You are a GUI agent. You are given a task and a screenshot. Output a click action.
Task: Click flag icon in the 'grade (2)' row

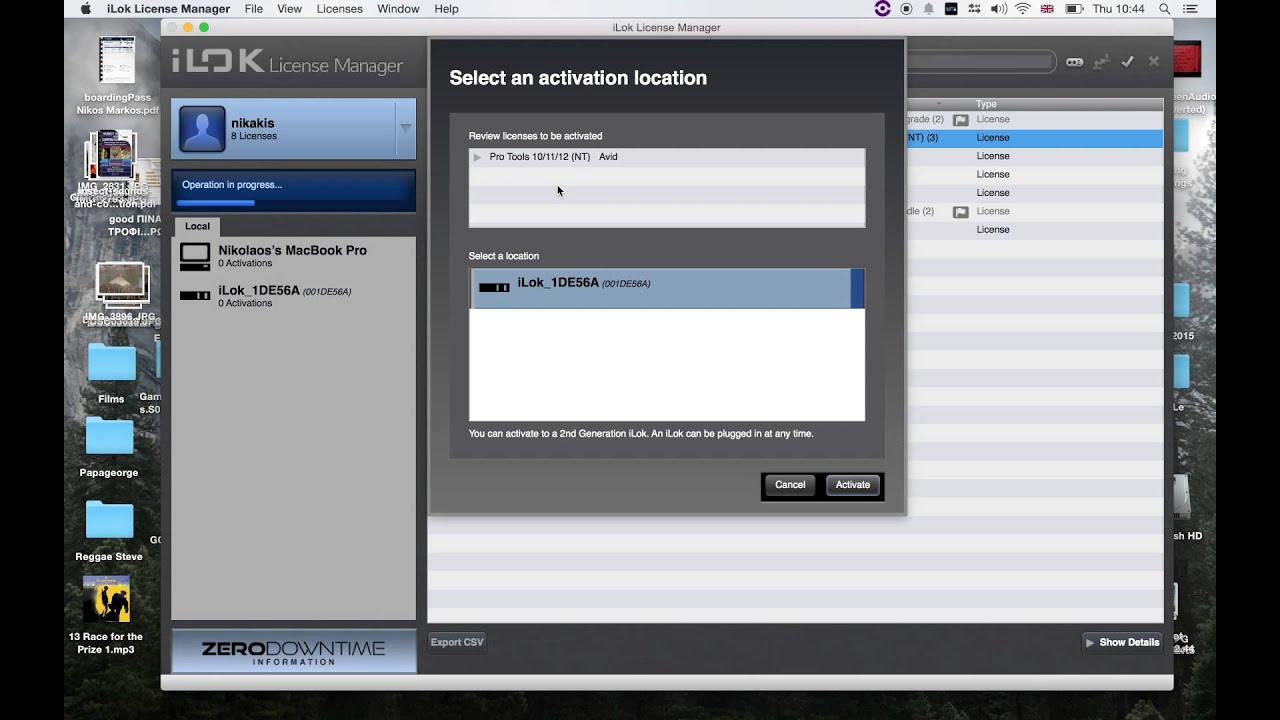[x=960, y=120]
